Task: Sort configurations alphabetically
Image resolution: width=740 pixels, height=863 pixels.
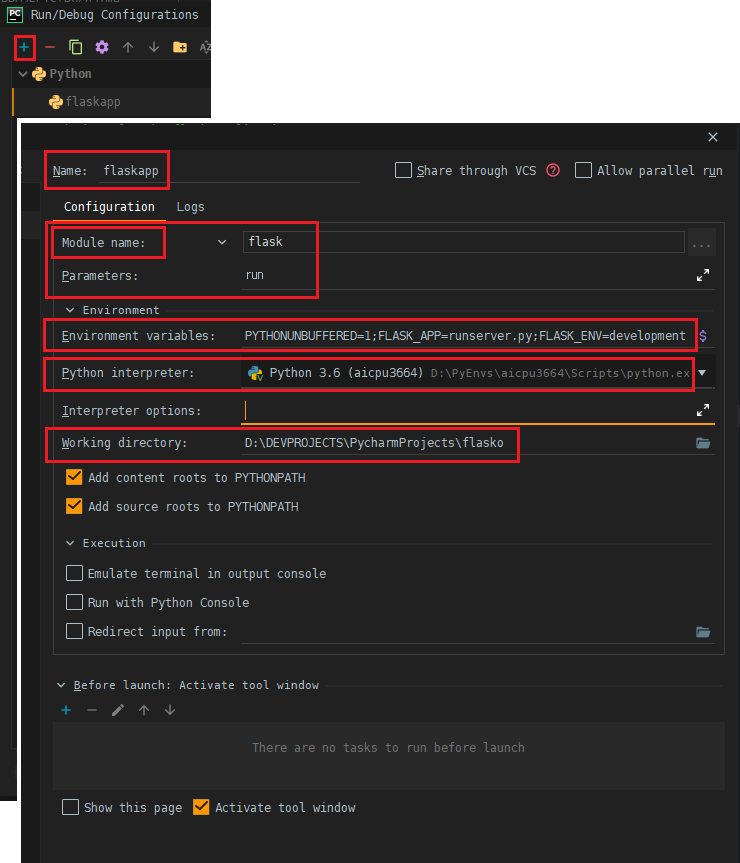Action: [x=205, y=47]
